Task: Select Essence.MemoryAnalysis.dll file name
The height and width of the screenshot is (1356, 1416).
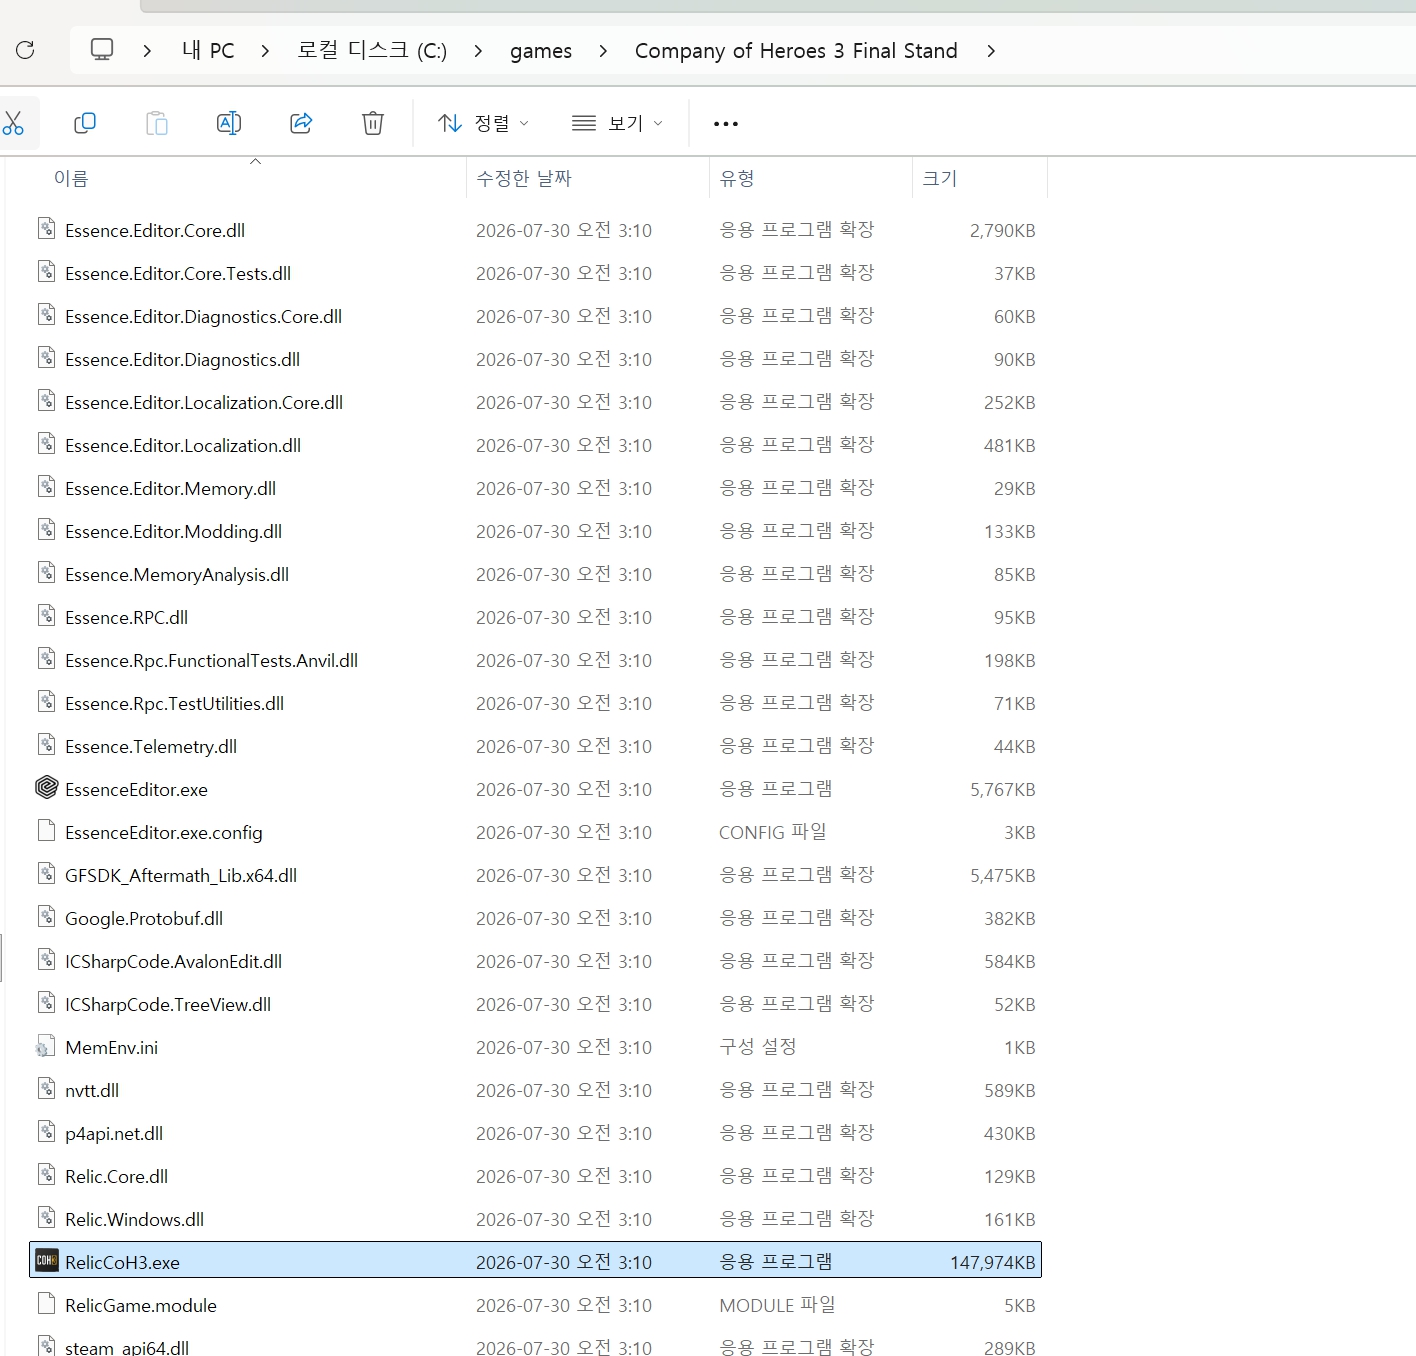Action: tap(177, 574)
